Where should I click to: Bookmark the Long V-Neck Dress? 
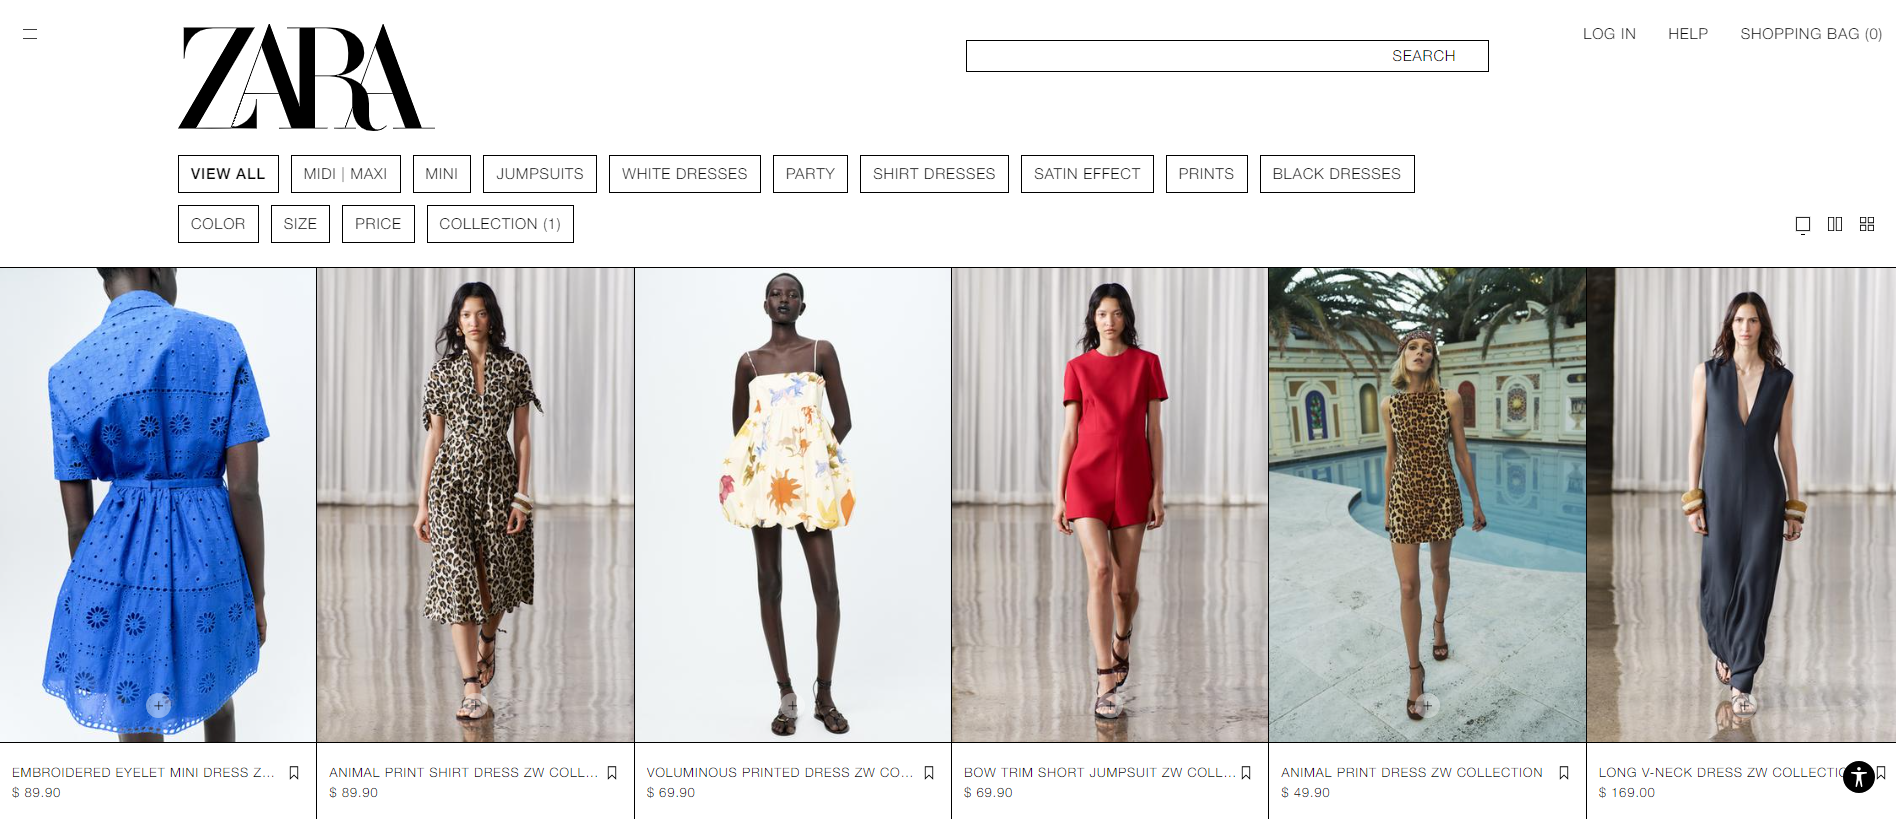point(1881,773)
